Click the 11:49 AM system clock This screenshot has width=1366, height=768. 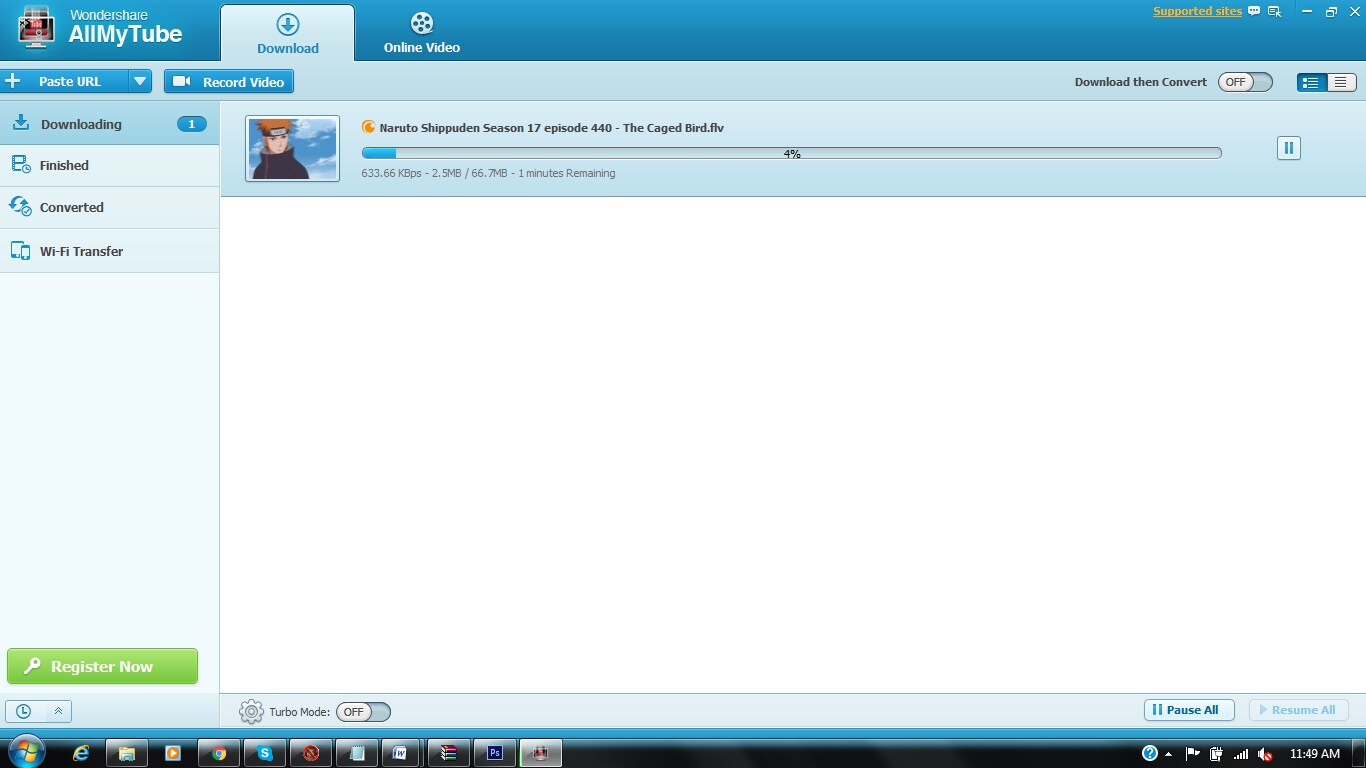pyautogui.click(x=1315, y=754)
